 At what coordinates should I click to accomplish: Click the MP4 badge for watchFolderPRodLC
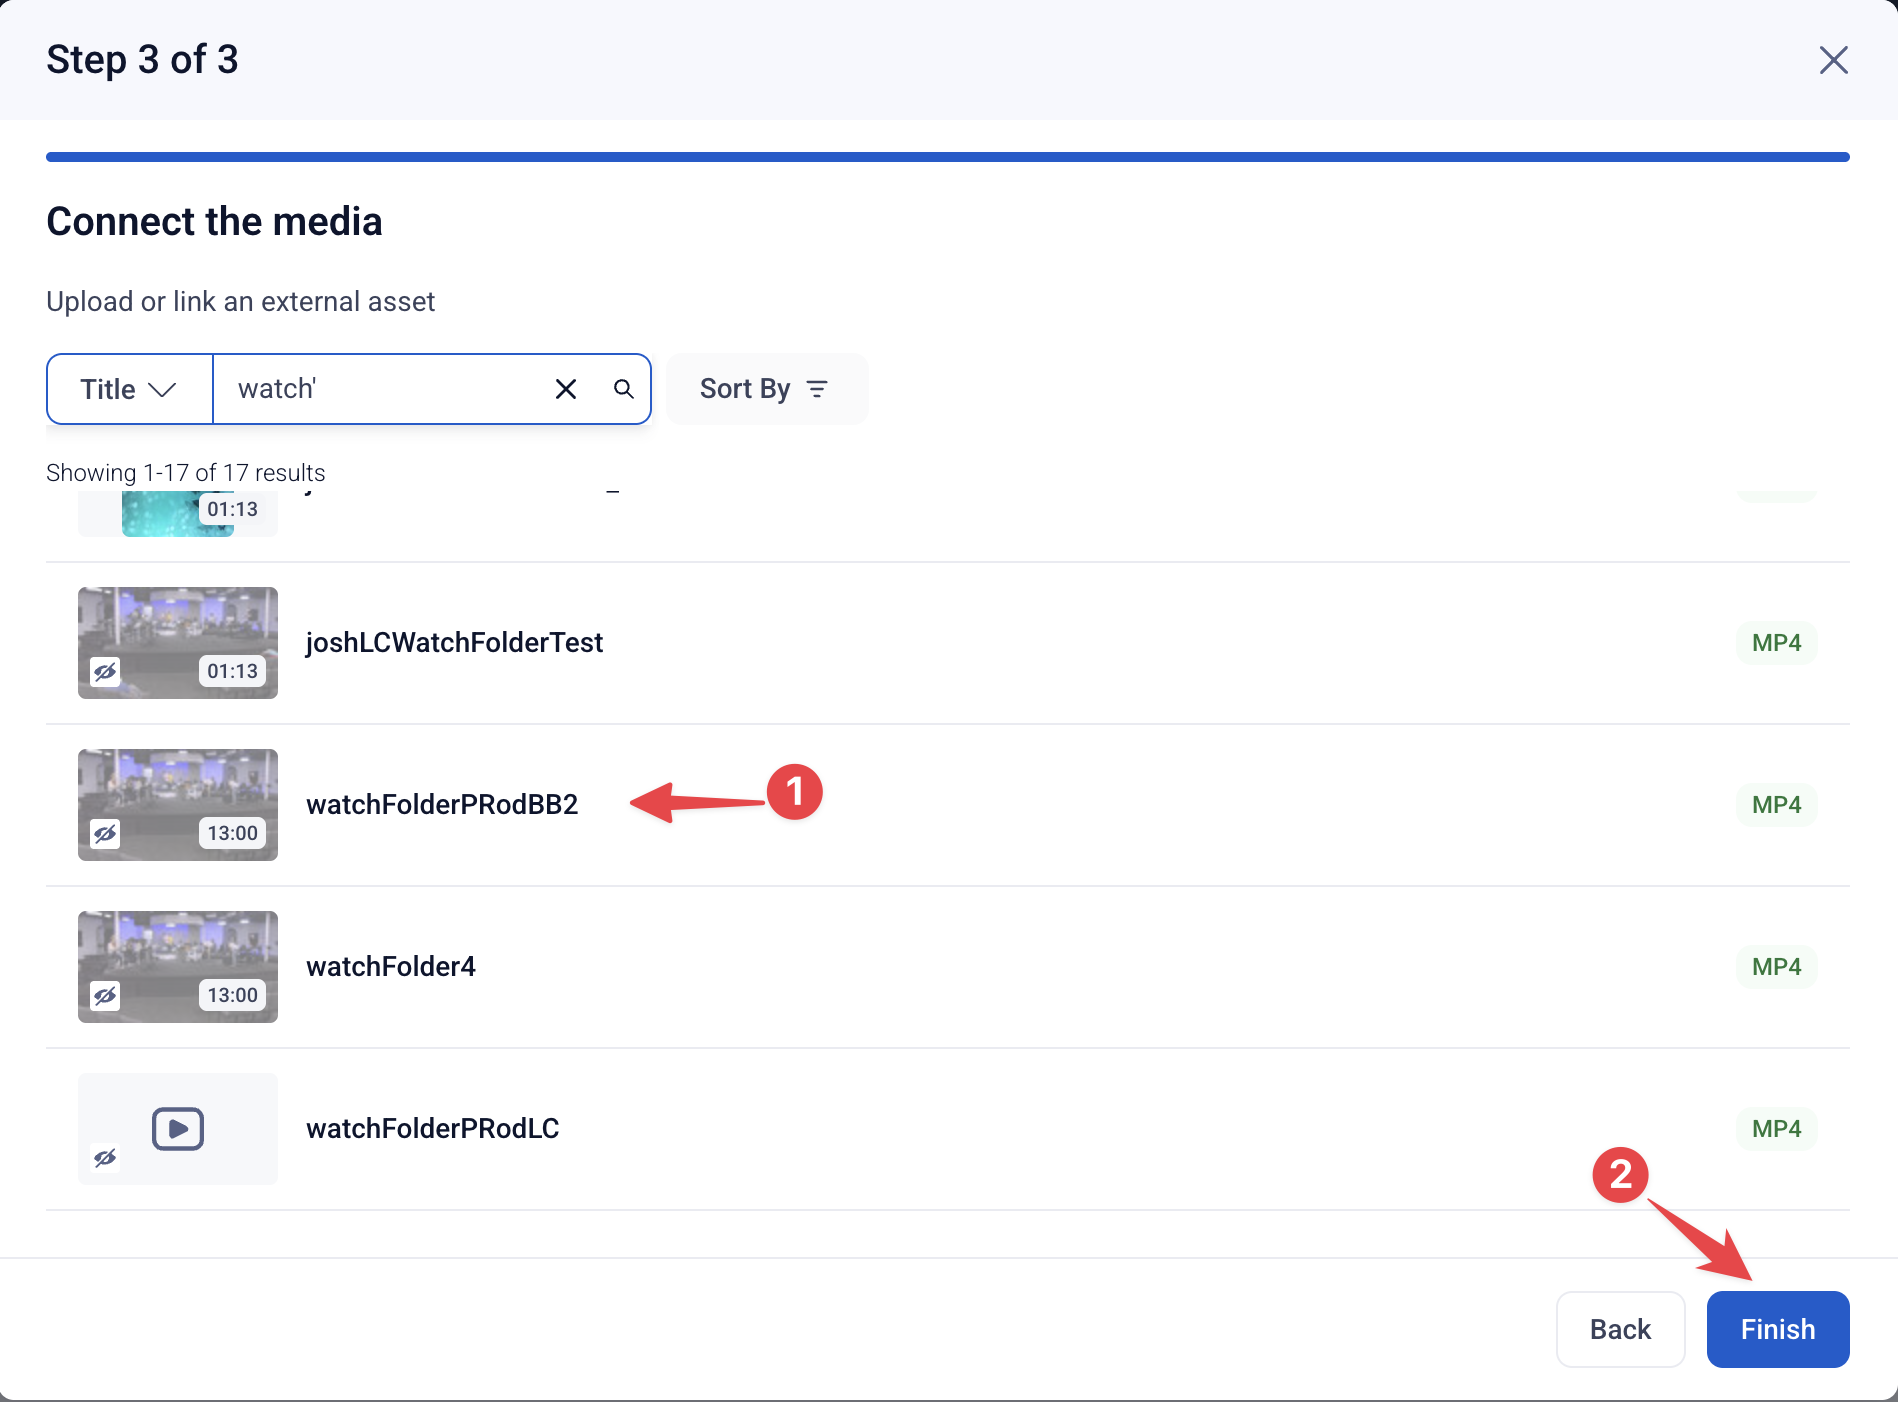[x=1777, y=1129]
